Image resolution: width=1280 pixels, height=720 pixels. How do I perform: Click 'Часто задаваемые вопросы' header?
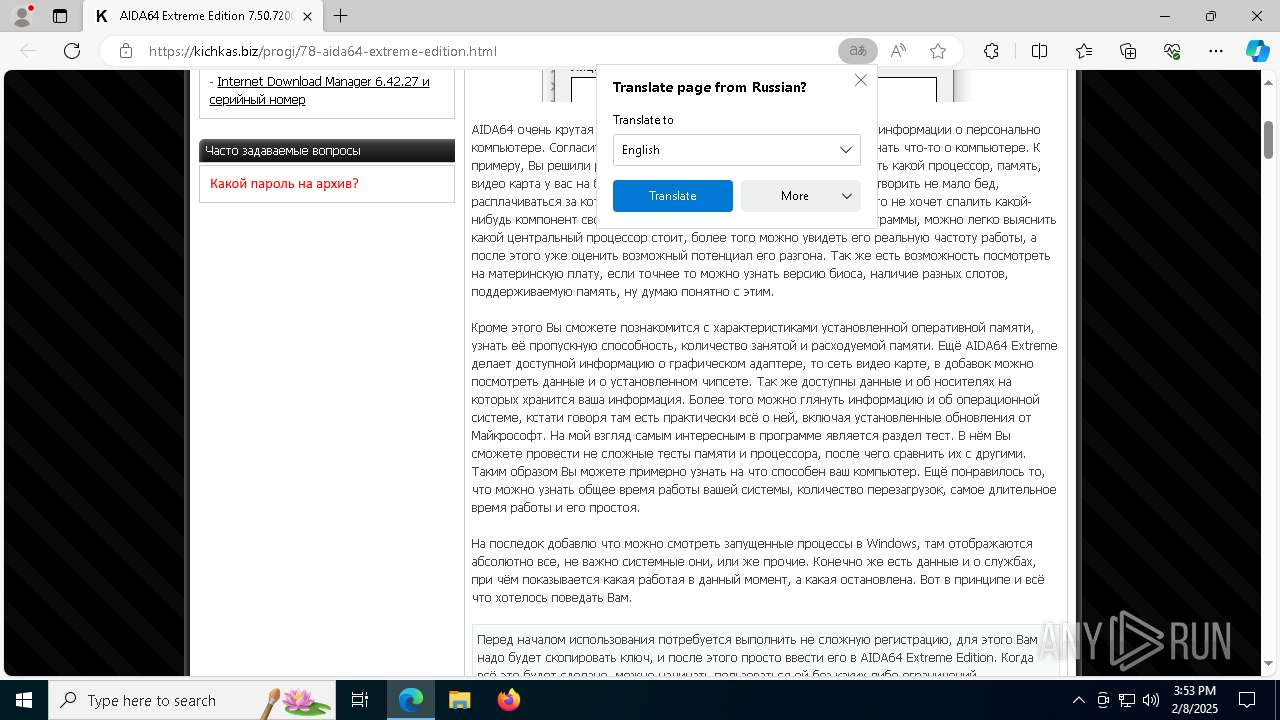327,151
